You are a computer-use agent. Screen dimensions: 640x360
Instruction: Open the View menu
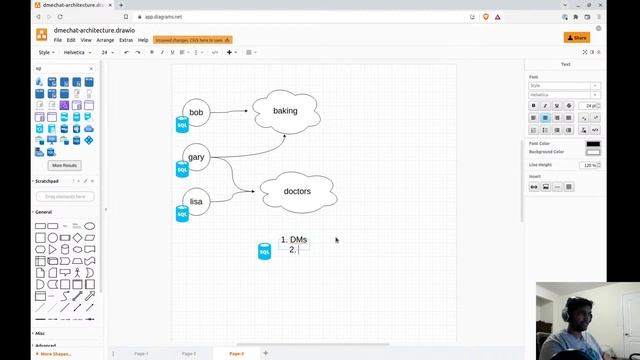pos(86,40)
